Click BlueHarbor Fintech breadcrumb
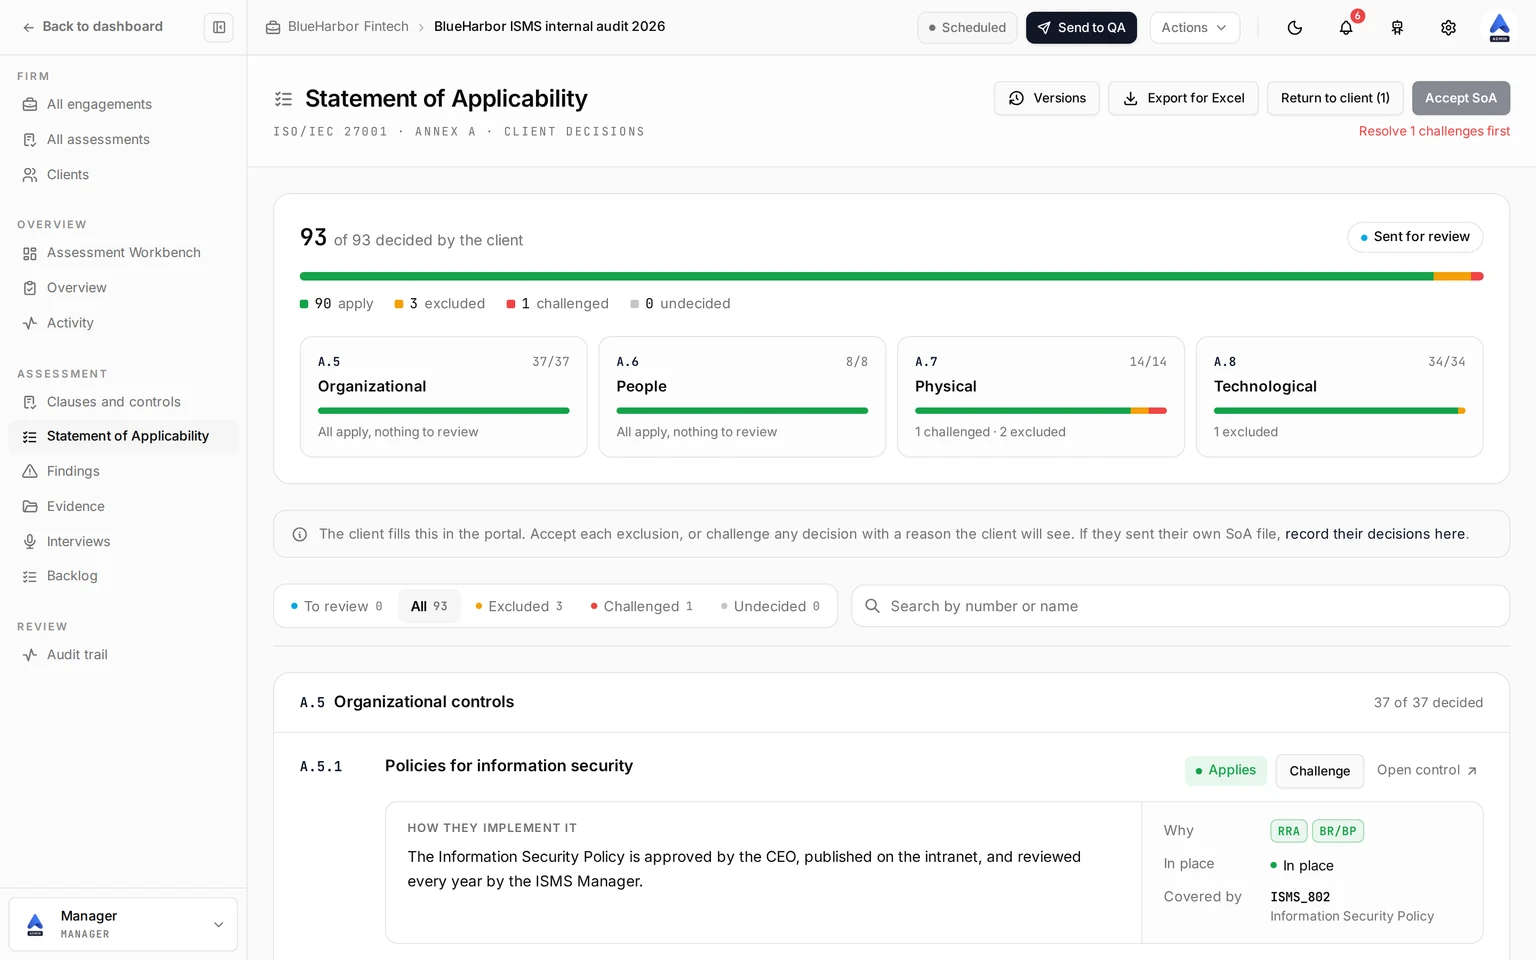Screen dimensions: 1536x960 [348, 27]
